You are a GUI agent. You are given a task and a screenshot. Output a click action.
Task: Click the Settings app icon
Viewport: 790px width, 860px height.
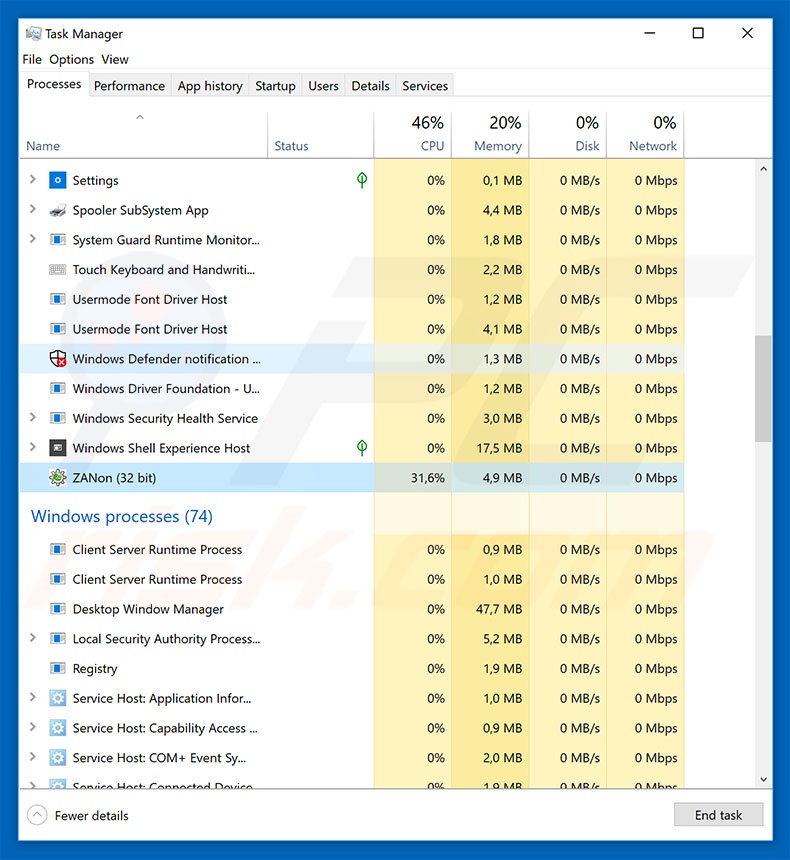58,180
